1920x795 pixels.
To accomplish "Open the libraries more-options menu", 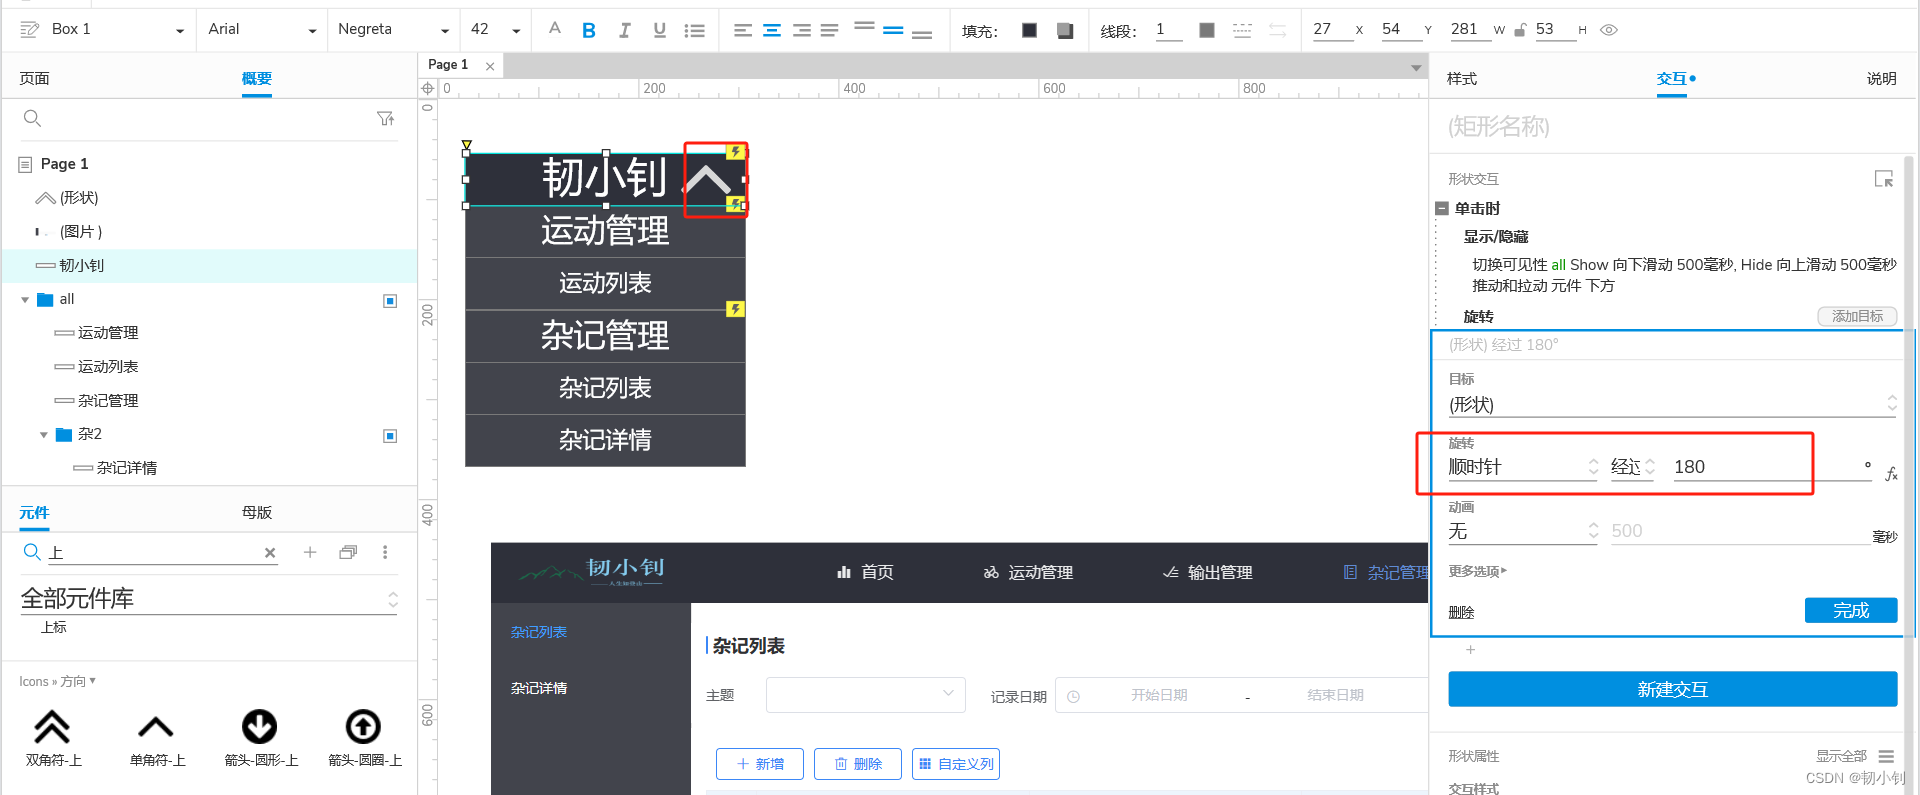I will coord(385,552).
